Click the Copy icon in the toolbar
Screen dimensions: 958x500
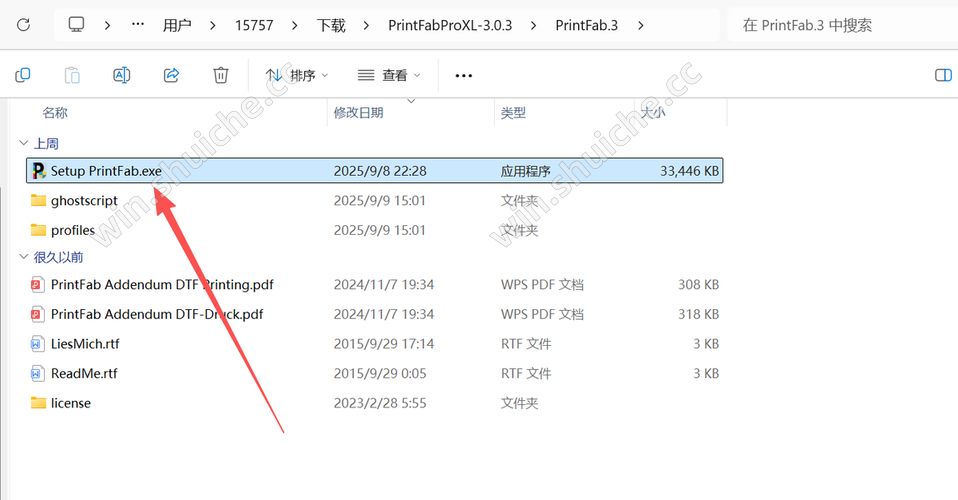[x=23, y=75]
